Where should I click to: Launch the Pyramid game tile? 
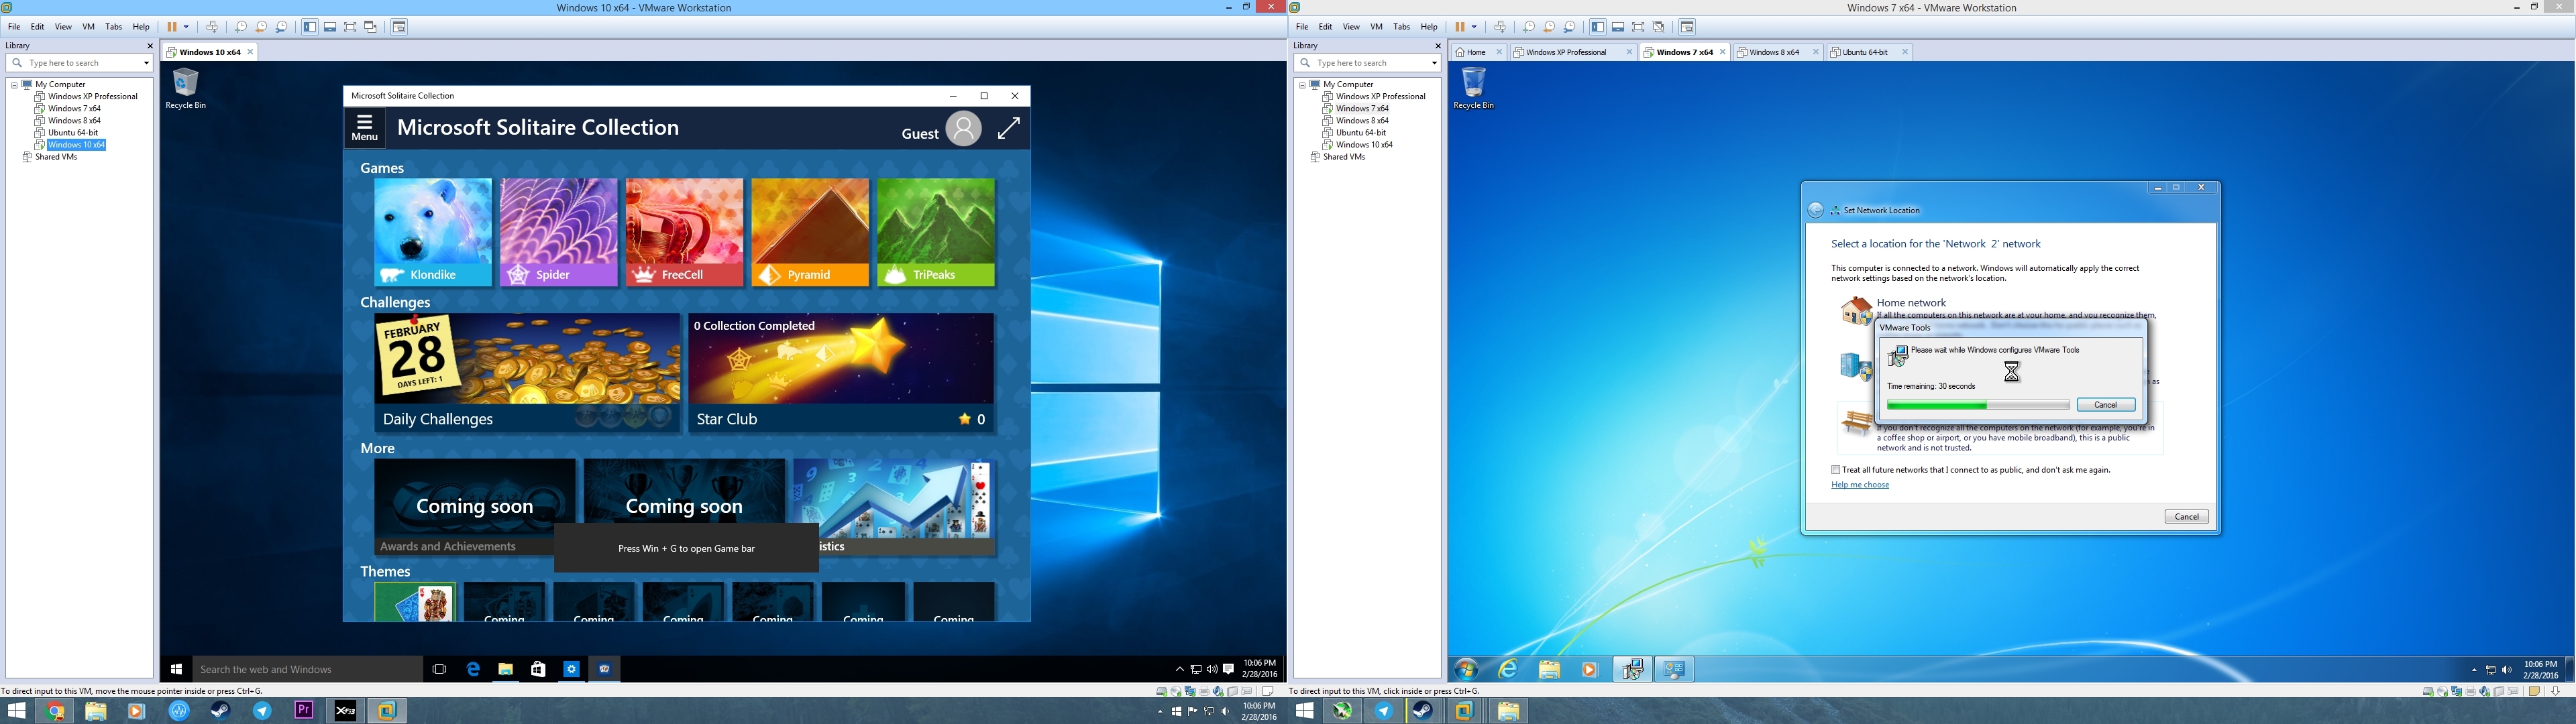click(810, 233)
